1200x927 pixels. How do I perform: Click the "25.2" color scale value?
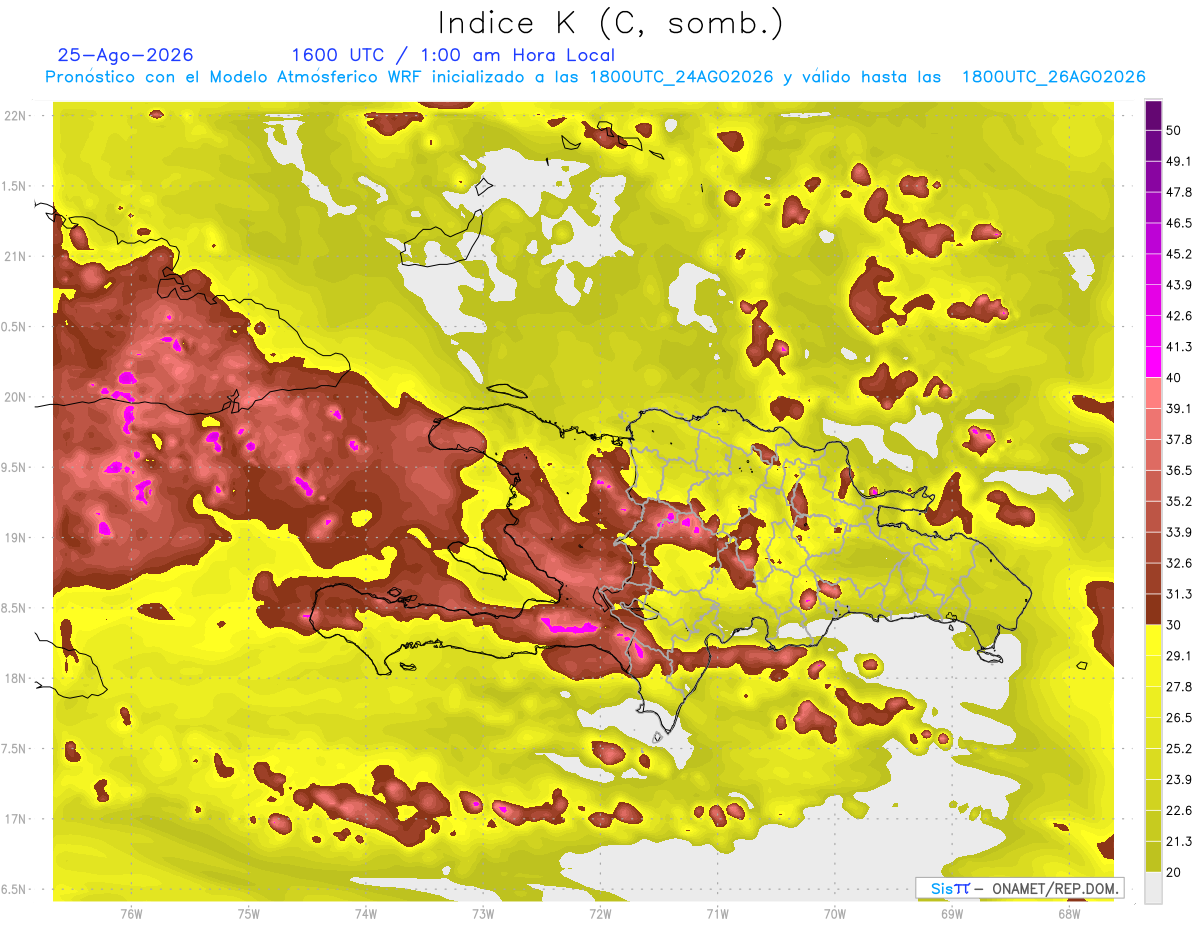(1179, 748)
